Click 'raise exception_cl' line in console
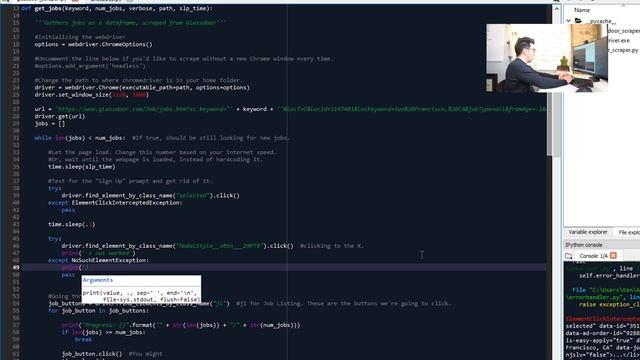 tap(609, 304)
